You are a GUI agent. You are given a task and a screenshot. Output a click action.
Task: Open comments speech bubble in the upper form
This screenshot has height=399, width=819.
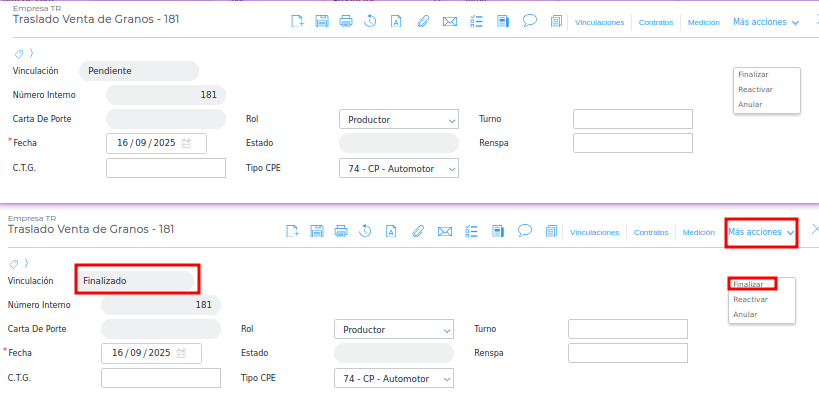(530, 21)
